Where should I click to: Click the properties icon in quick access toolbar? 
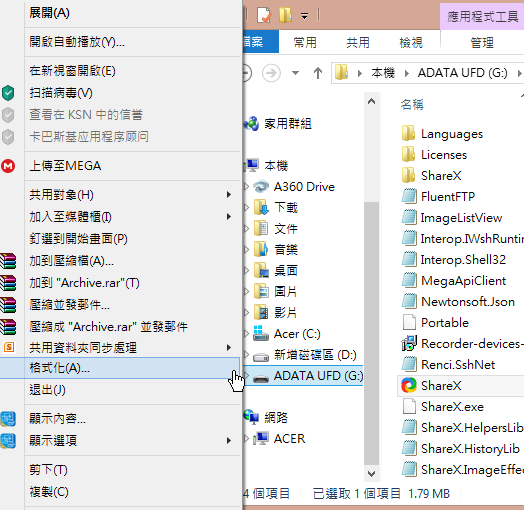point(264,15)
